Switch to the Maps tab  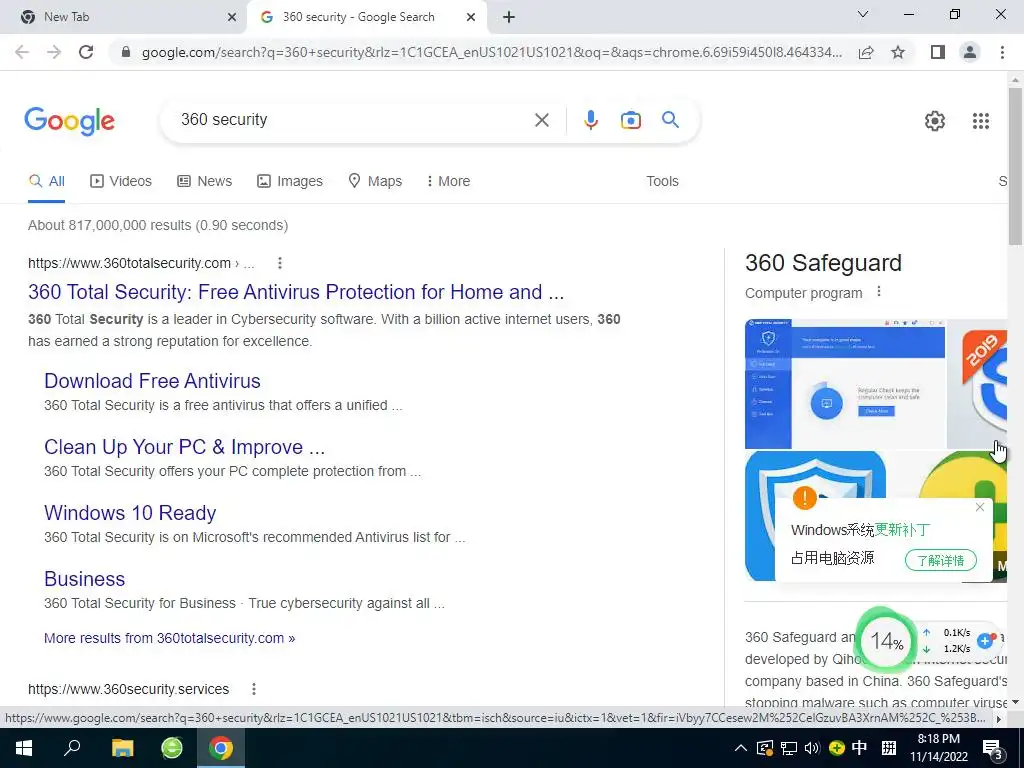(x=375, y=181)
